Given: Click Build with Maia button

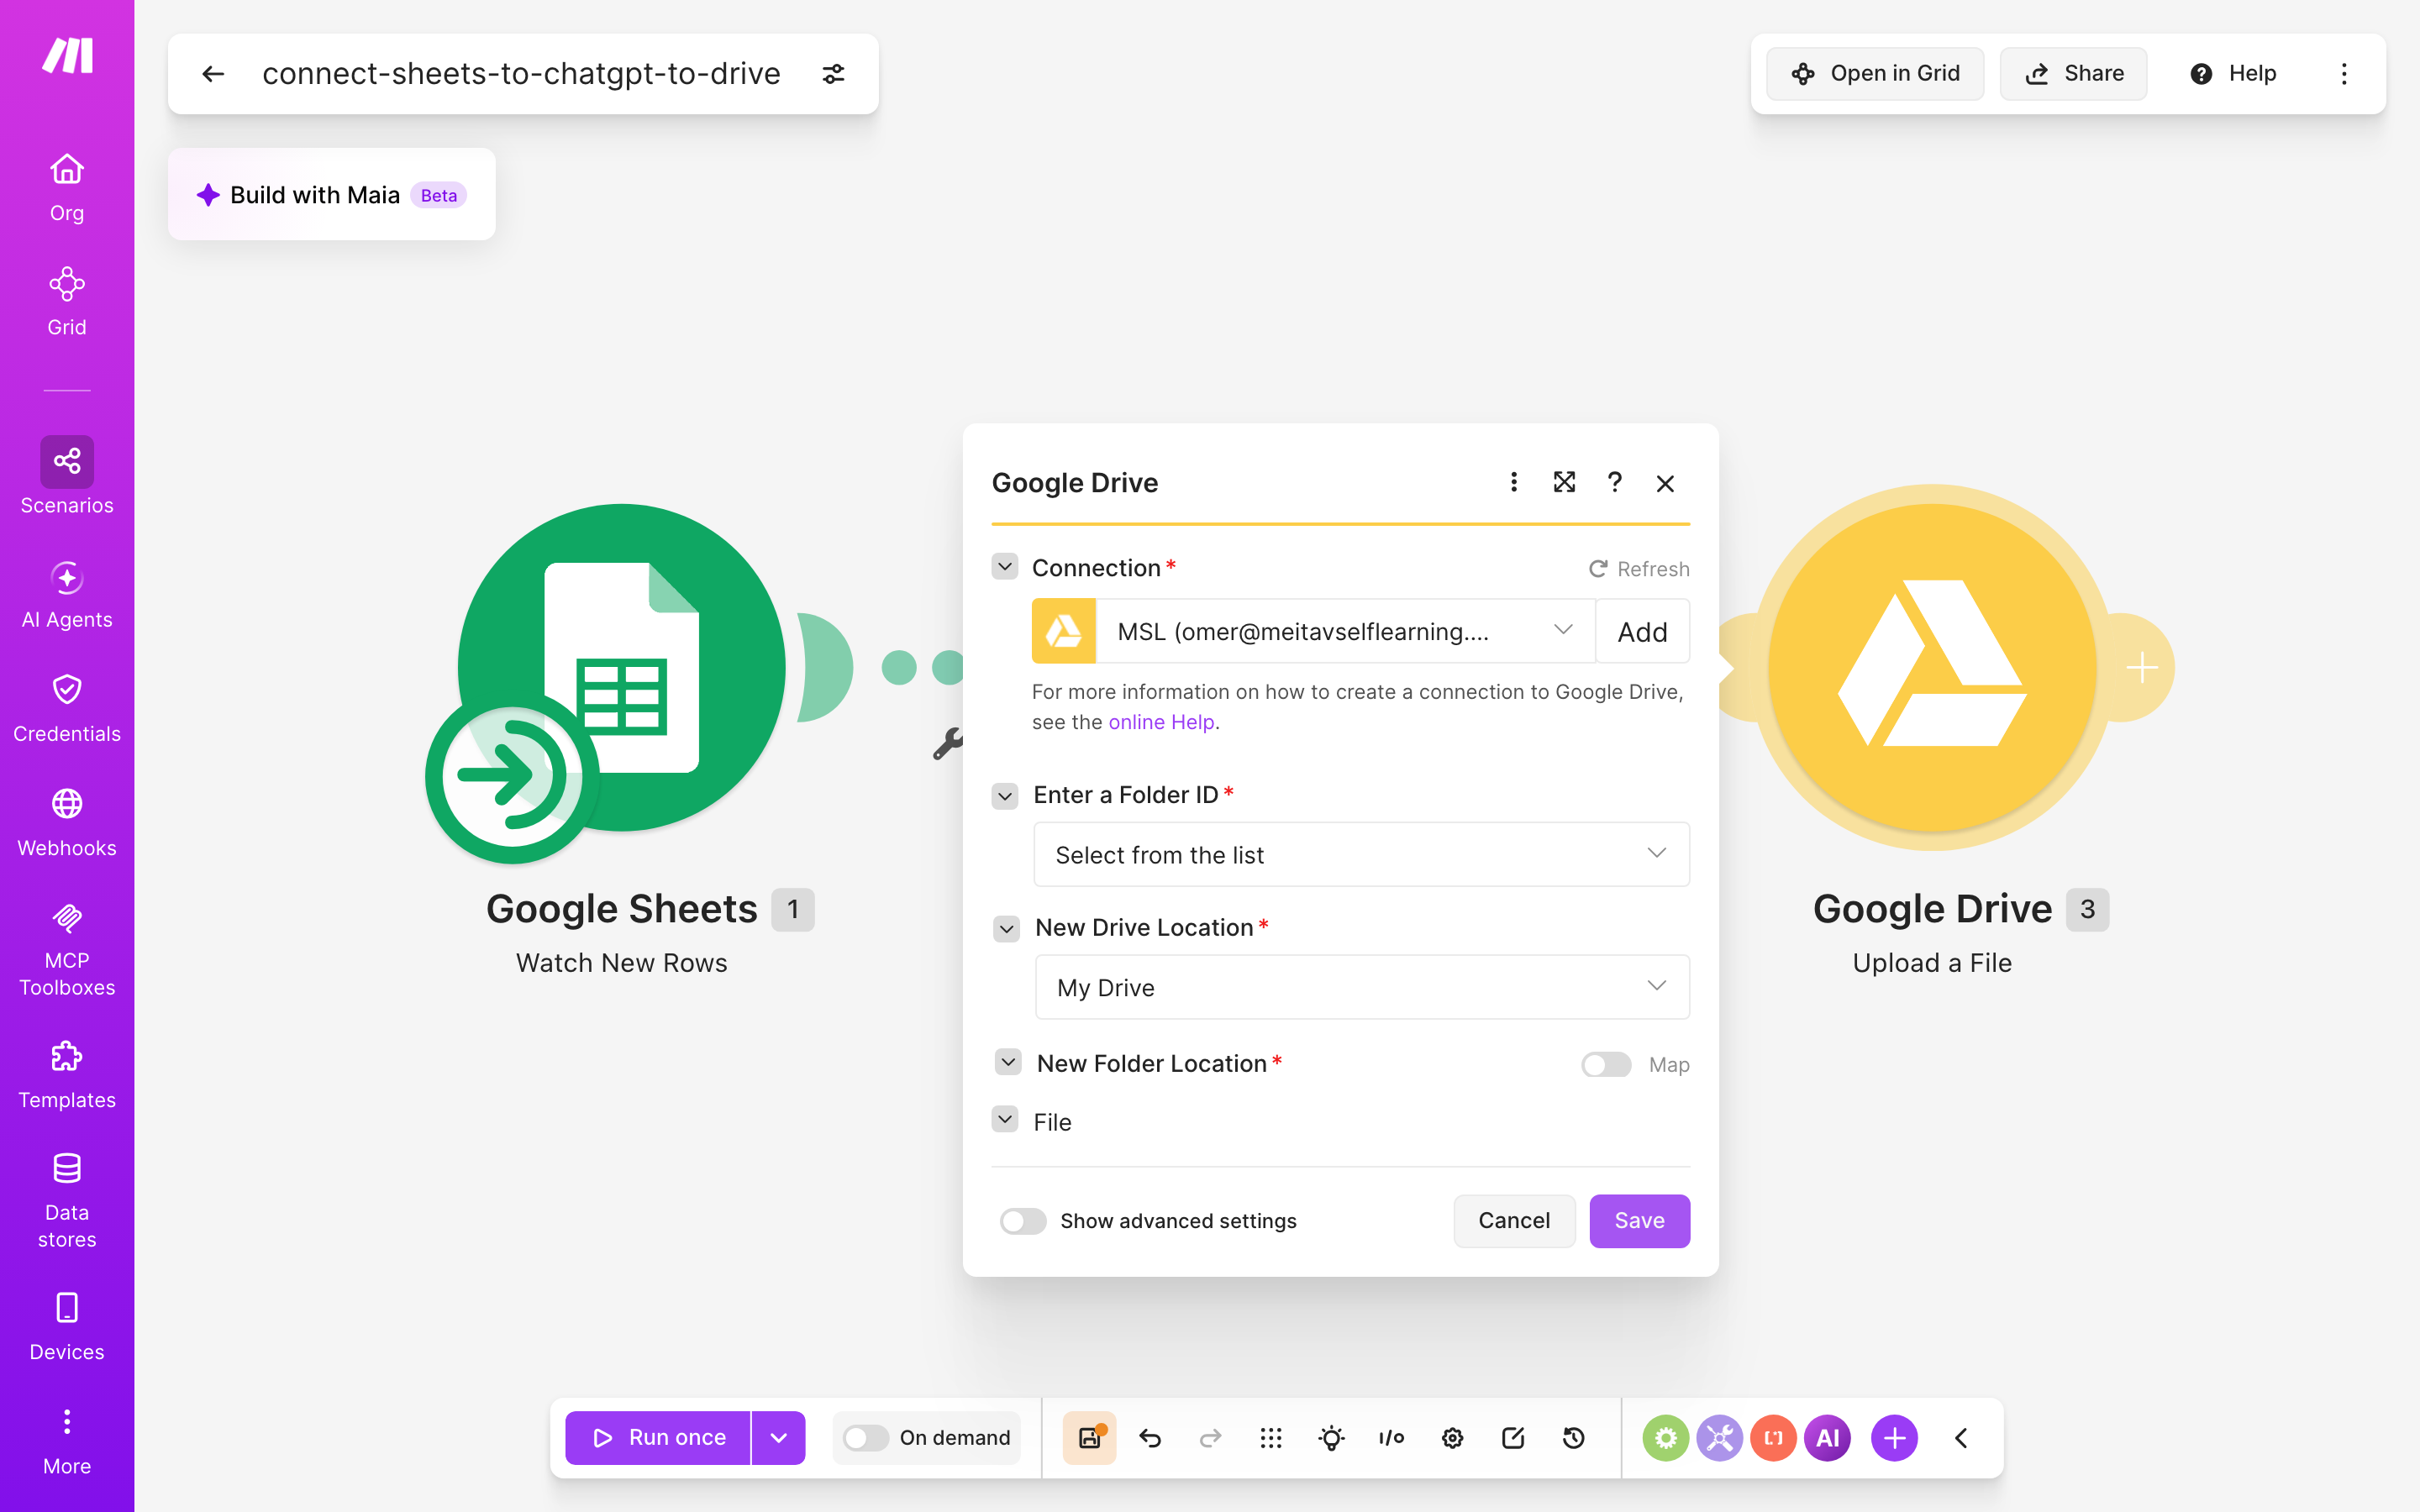Looking at the screenshot, I should tap(332, 194).
